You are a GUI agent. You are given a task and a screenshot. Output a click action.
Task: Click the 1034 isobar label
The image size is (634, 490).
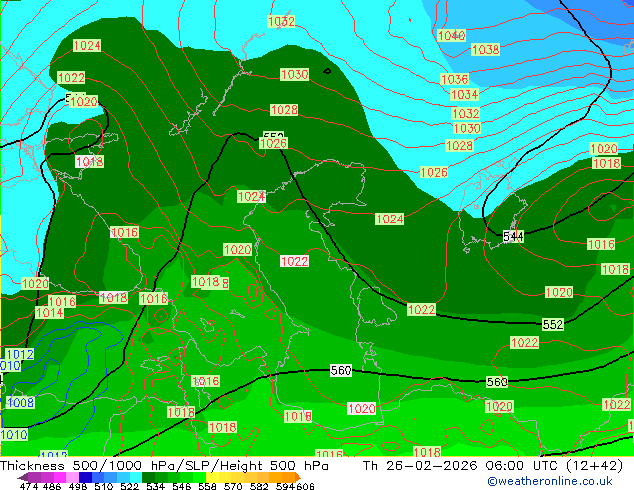[464, 95]
